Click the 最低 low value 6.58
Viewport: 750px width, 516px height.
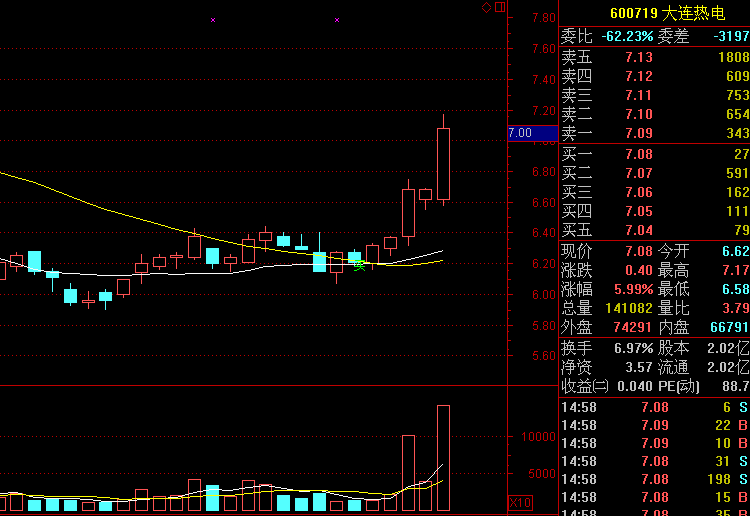[x=736, y=289]
